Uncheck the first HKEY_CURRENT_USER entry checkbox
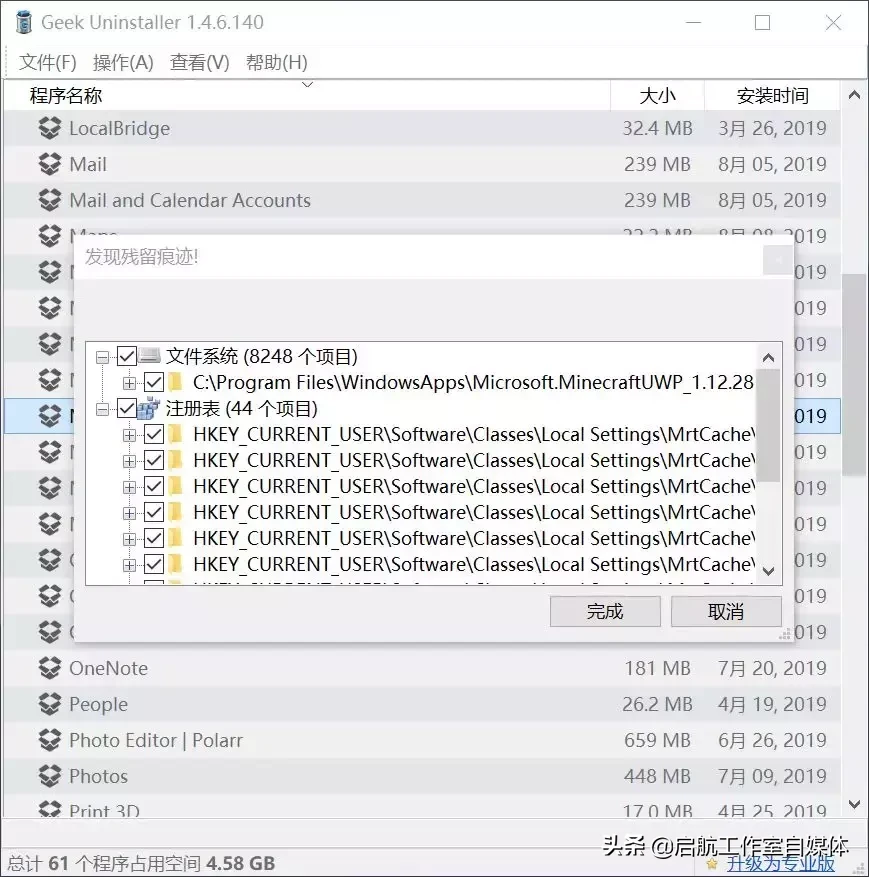This screenshot has width=869, height=877. pos(154,434)
